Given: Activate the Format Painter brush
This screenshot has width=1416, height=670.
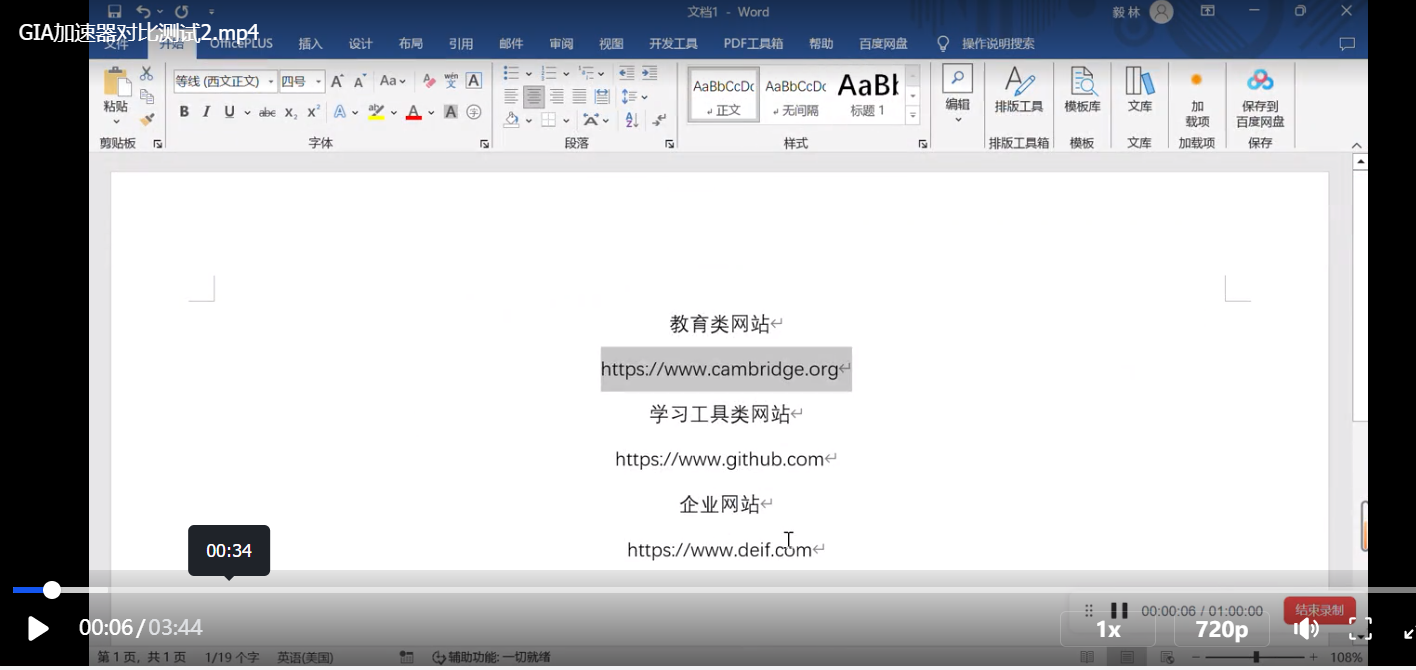Looking at the screenshot, I should 147,119.
